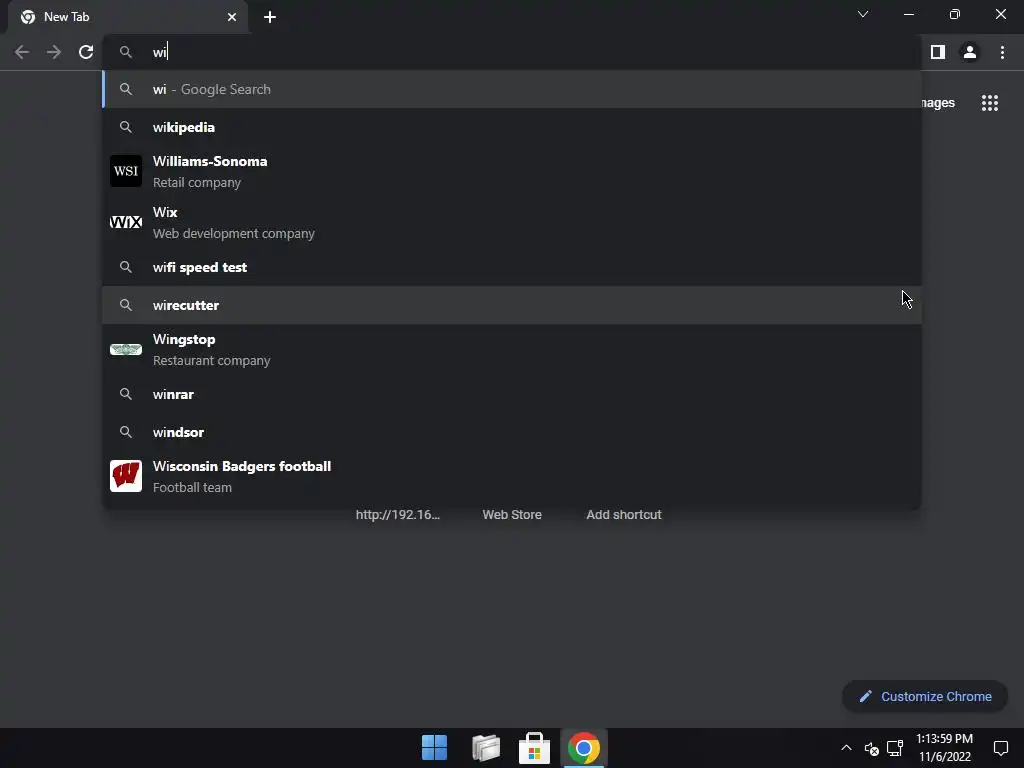Choose the winrar suggestion
Screen dimensions: 1024x768
click(512, 394)
